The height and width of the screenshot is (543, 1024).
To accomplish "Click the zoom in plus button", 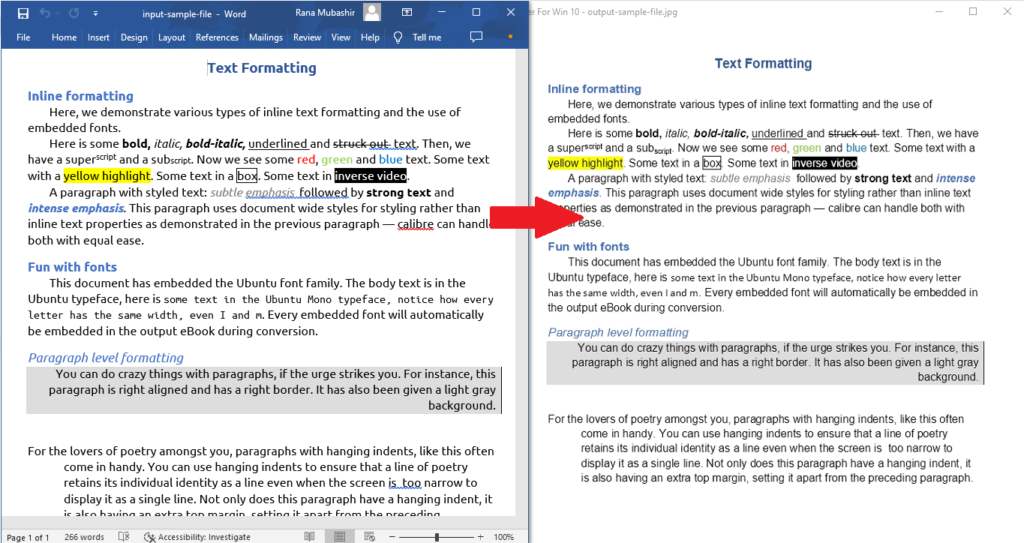I will click(x=481, y=536).
